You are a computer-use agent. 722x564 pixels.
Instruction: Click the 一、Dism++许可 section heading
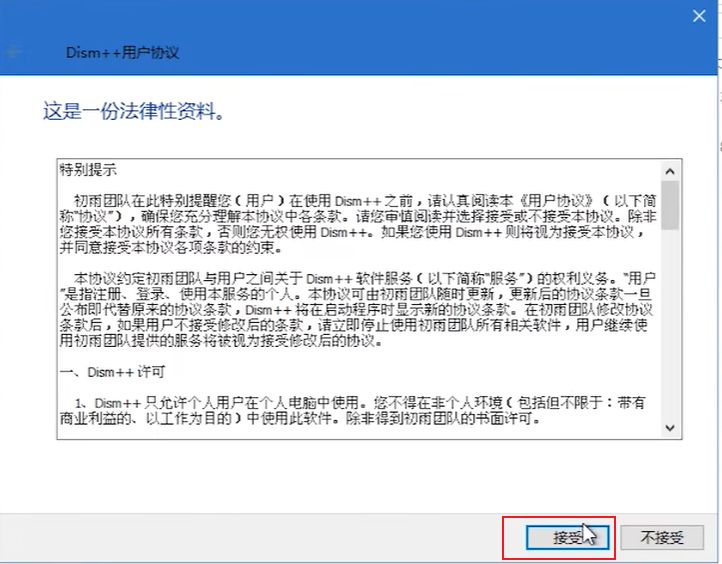pyautogui.click(x=110, y=371)
